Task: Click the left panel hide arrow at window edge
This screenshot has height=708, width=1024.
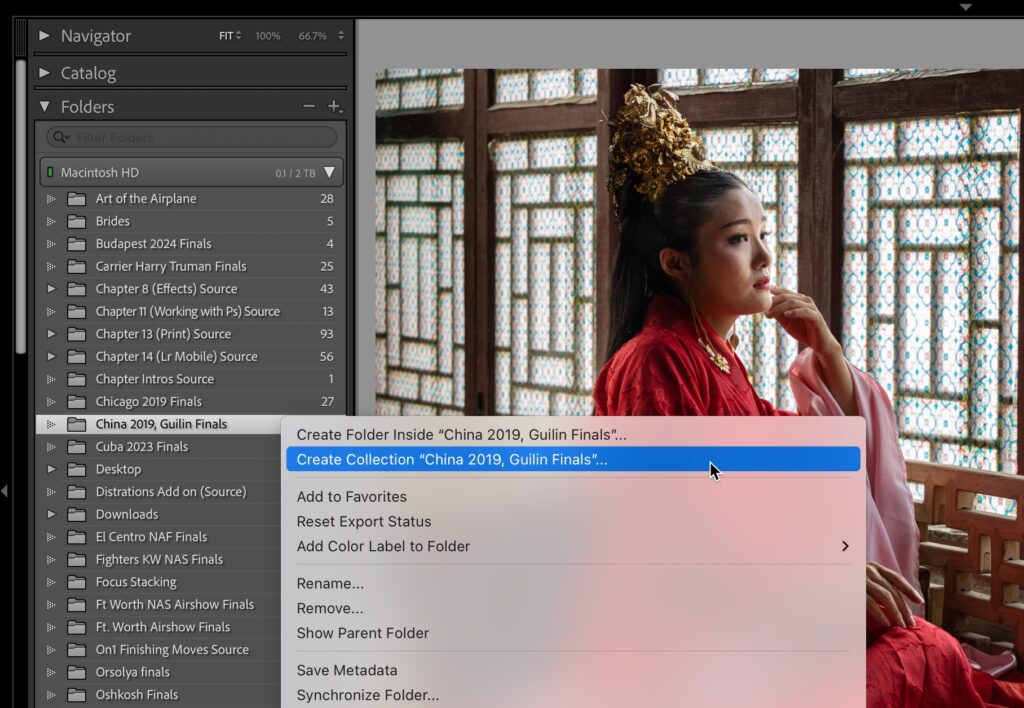Action: click(x=5, y=490)
